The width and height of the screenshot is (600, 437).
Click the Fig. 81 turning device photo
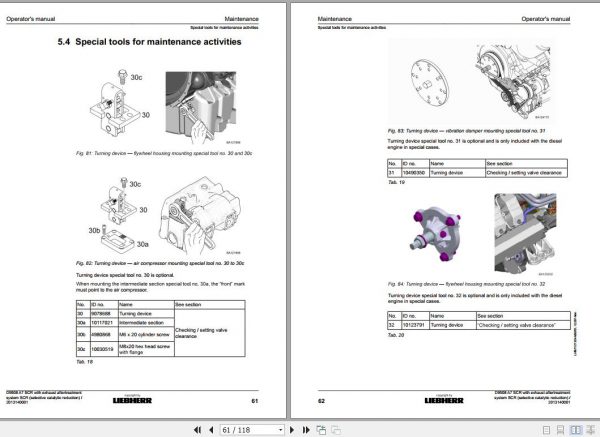[201, 107]
